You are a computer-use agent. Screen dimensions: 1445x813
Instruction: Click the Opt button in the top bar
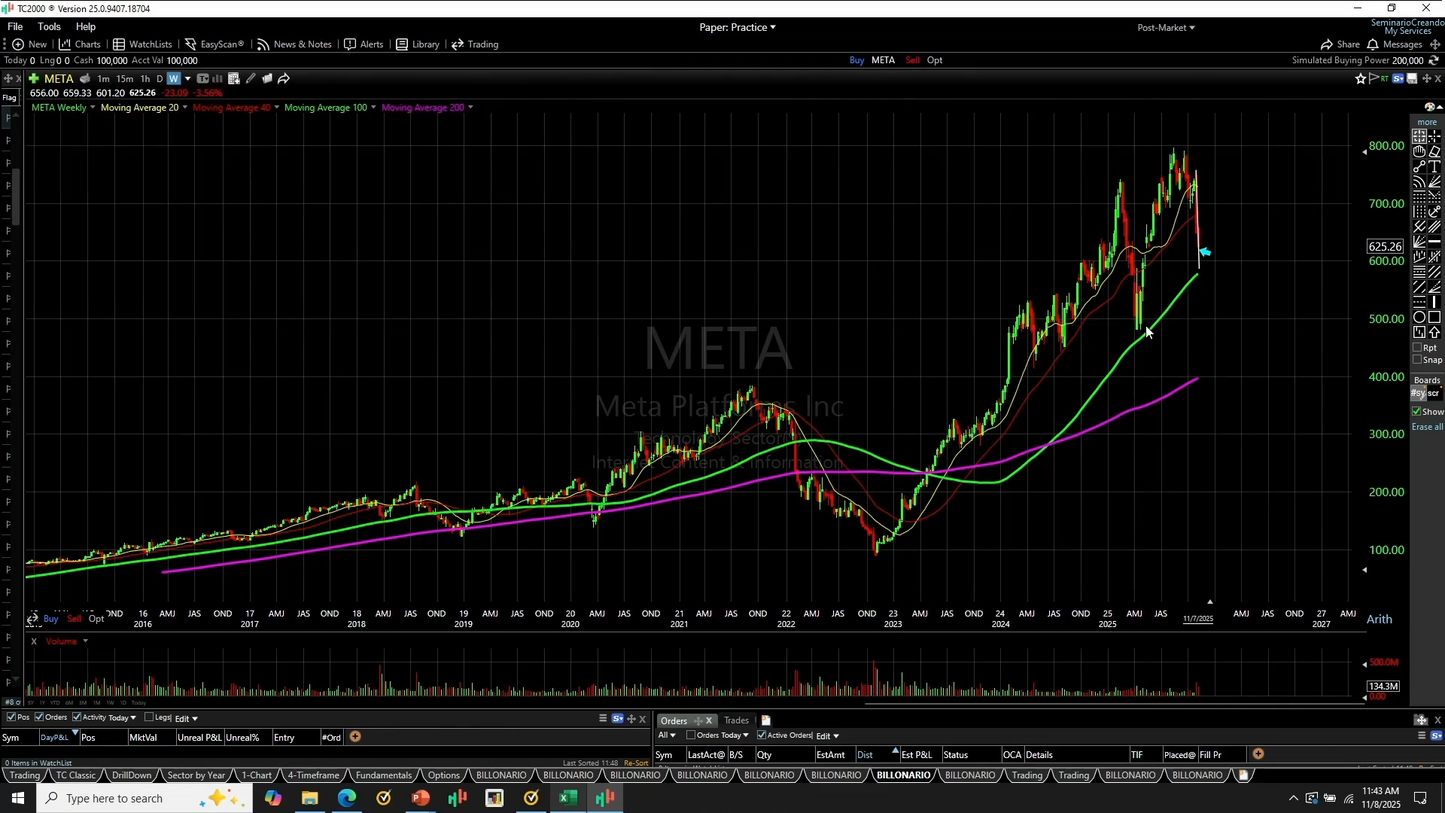click(x=935, y=60)
